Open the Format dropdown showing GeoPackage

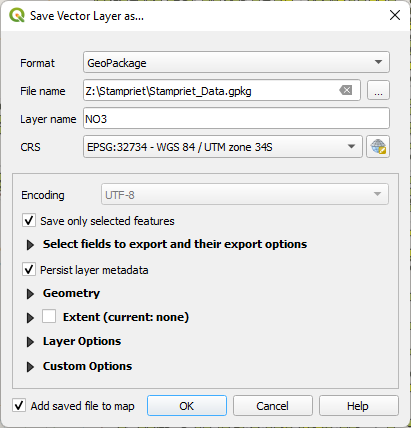coord(236,62)
